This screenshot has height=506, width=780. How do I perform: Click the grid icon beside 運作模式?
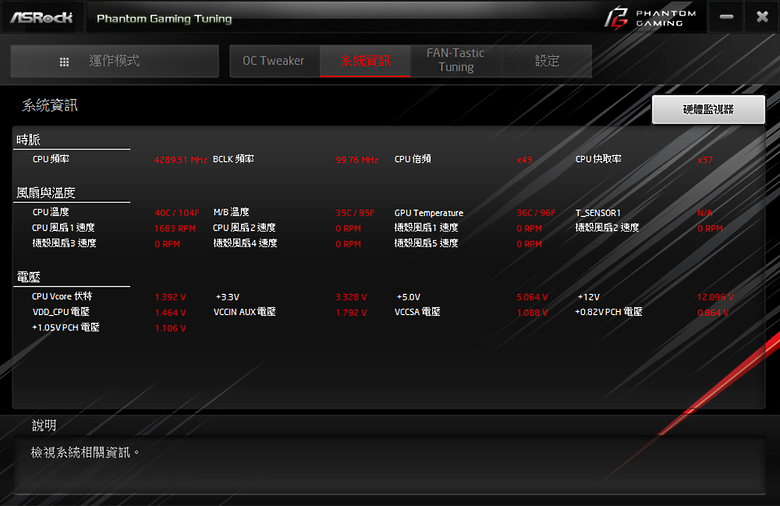tap(64, 62)
